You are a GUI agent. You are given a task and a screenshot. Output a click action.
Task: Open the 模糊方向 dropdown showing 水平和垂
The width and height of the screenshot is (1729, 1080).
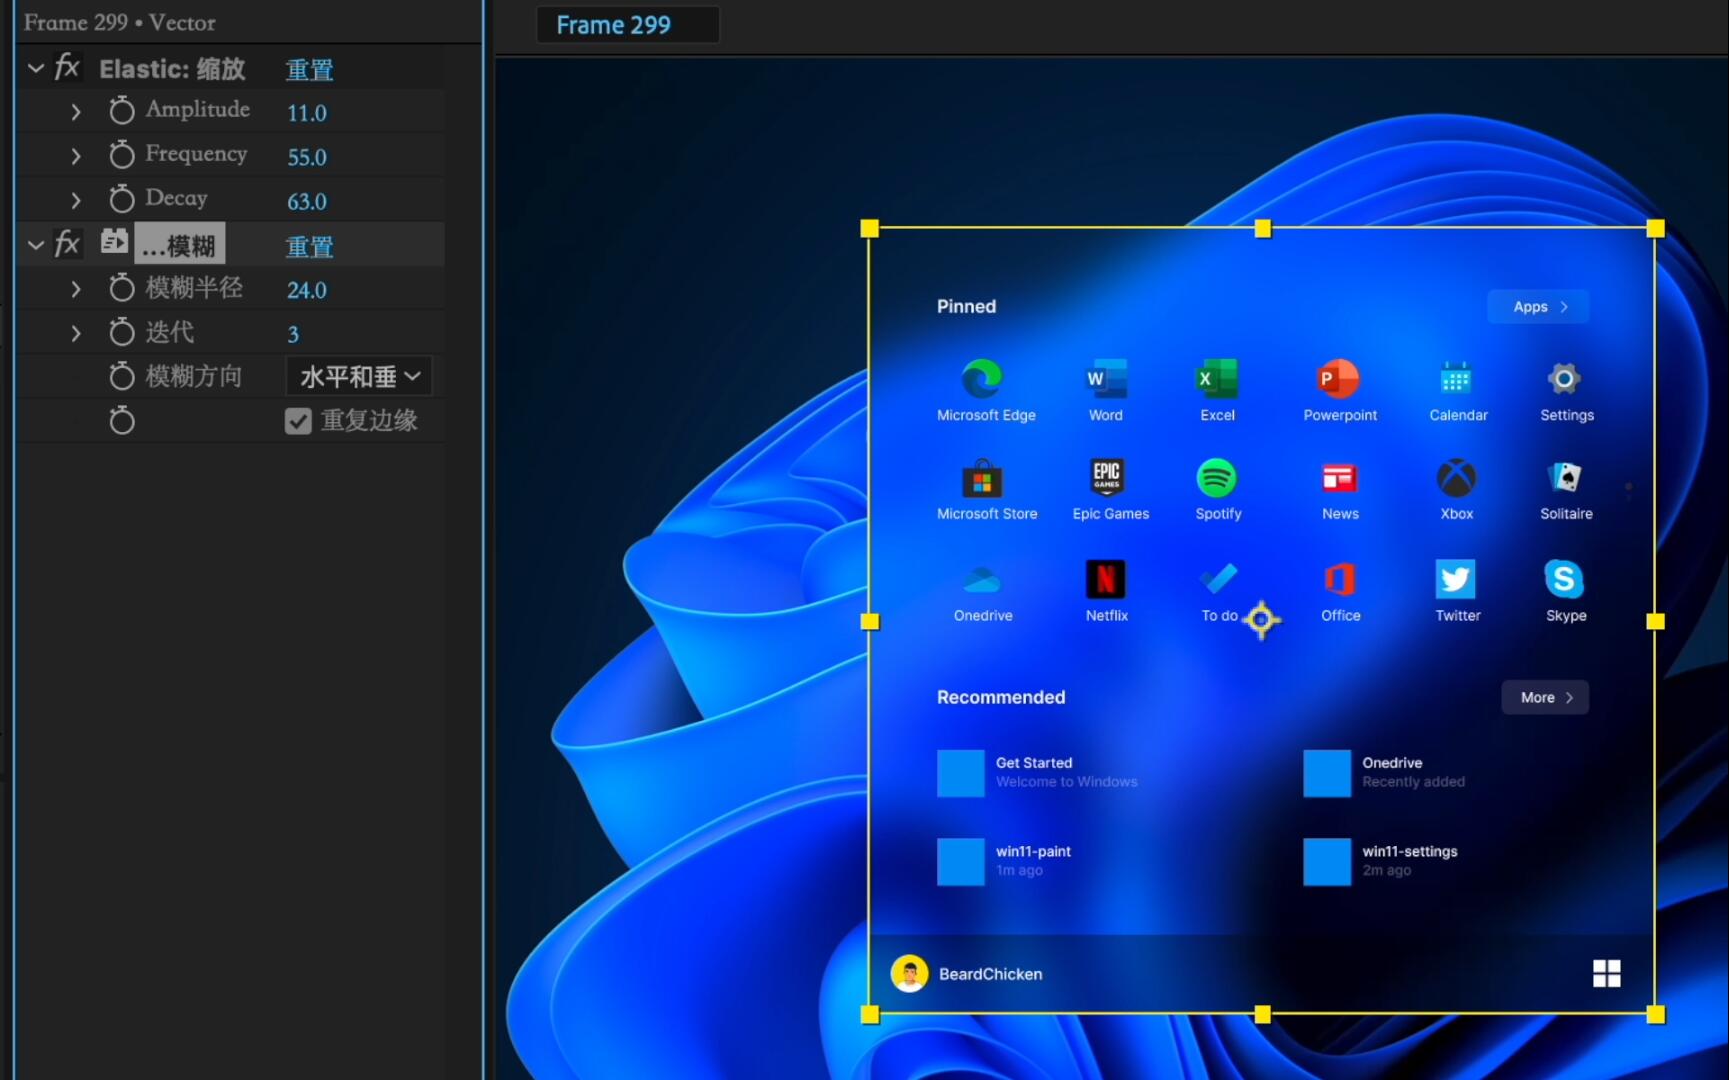click(359, 376)
